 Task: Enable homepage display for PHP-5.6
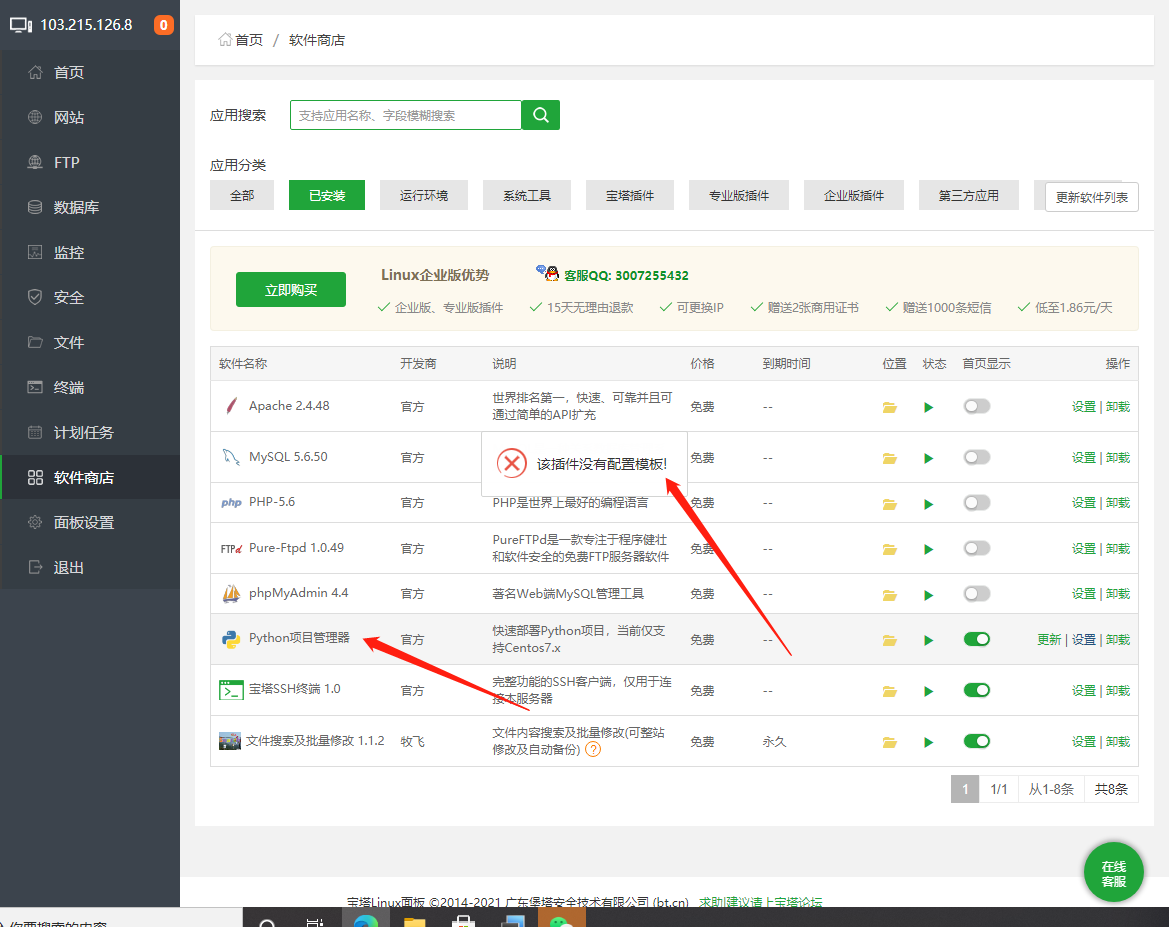pyautogui.click(x=977, y=503)
